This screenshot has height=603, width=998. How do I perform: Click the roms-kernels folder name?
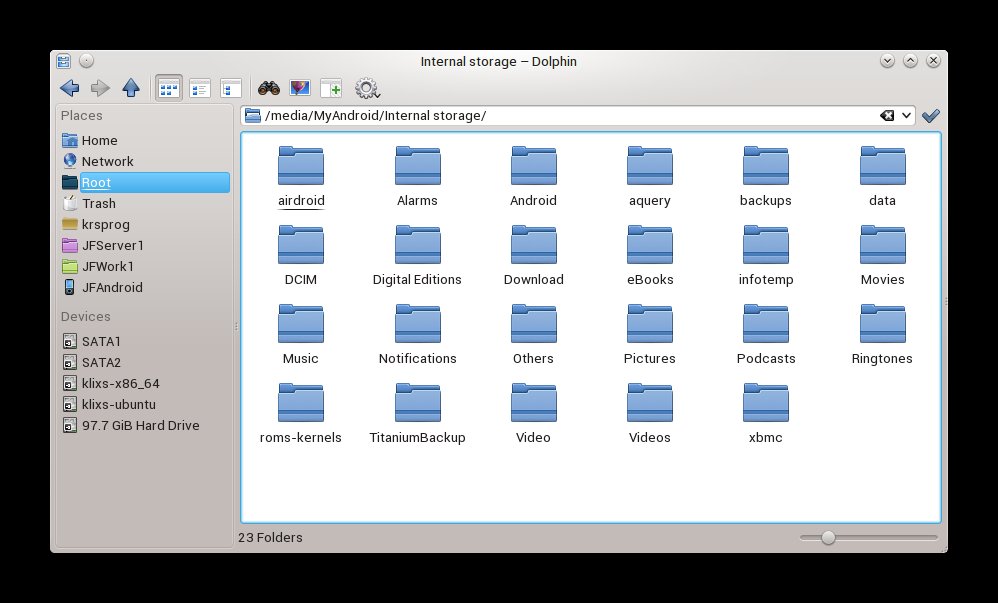[x=300, y=437]
